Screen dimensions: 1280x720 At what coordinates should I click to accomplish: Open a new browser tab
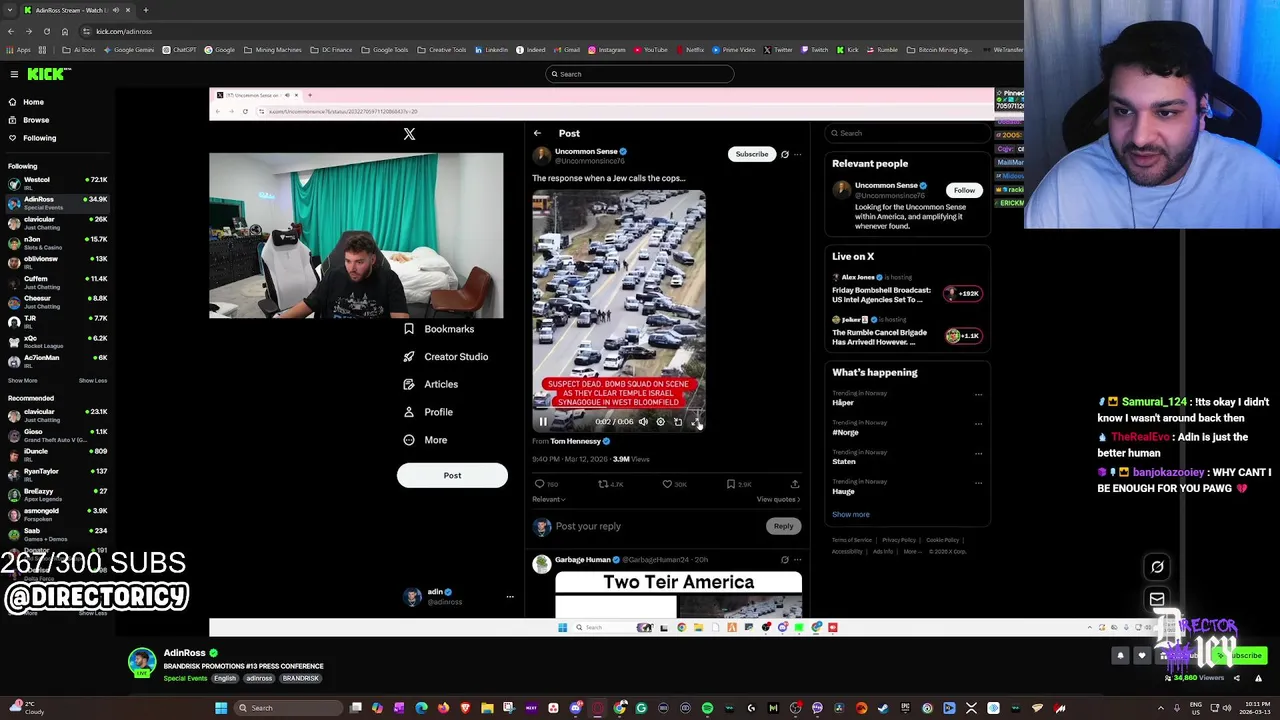(x=145, y=10)
